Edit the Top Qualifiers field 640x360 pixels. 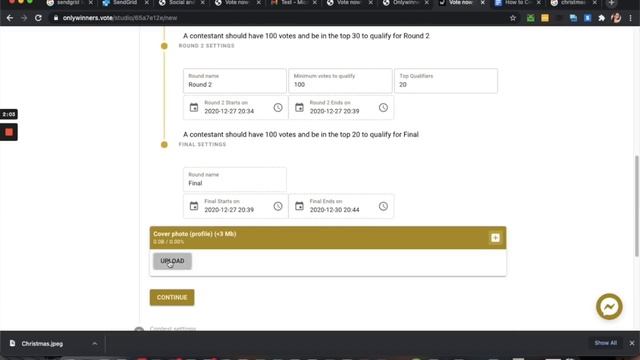pos(446,81)
